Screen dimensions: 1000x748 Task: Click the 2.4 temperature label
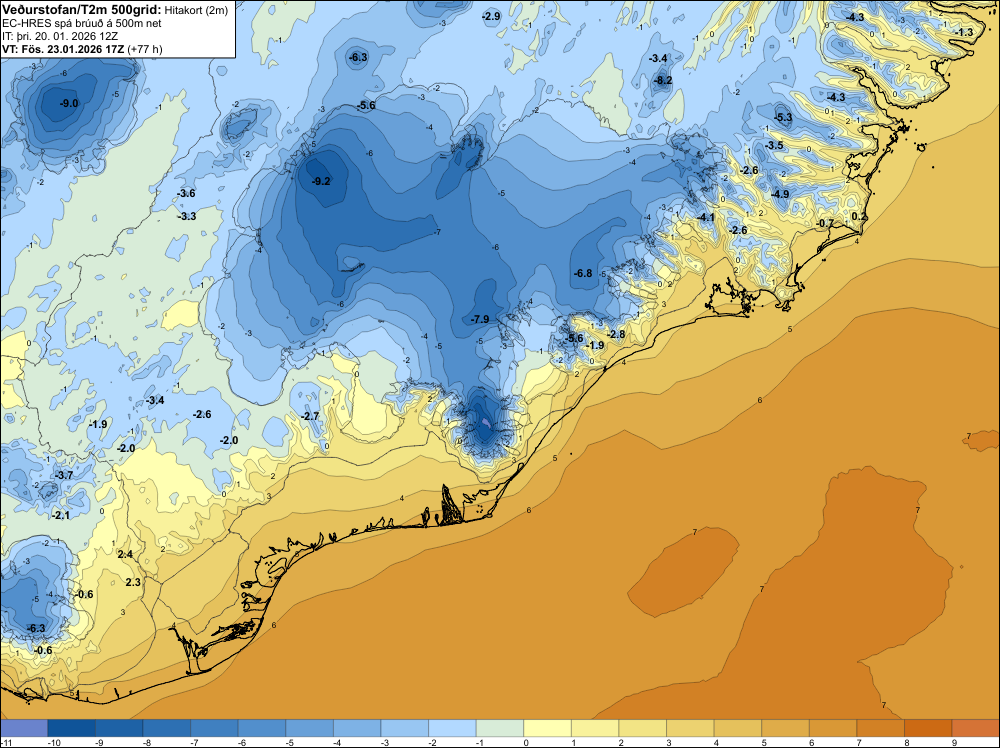[125, 554]
